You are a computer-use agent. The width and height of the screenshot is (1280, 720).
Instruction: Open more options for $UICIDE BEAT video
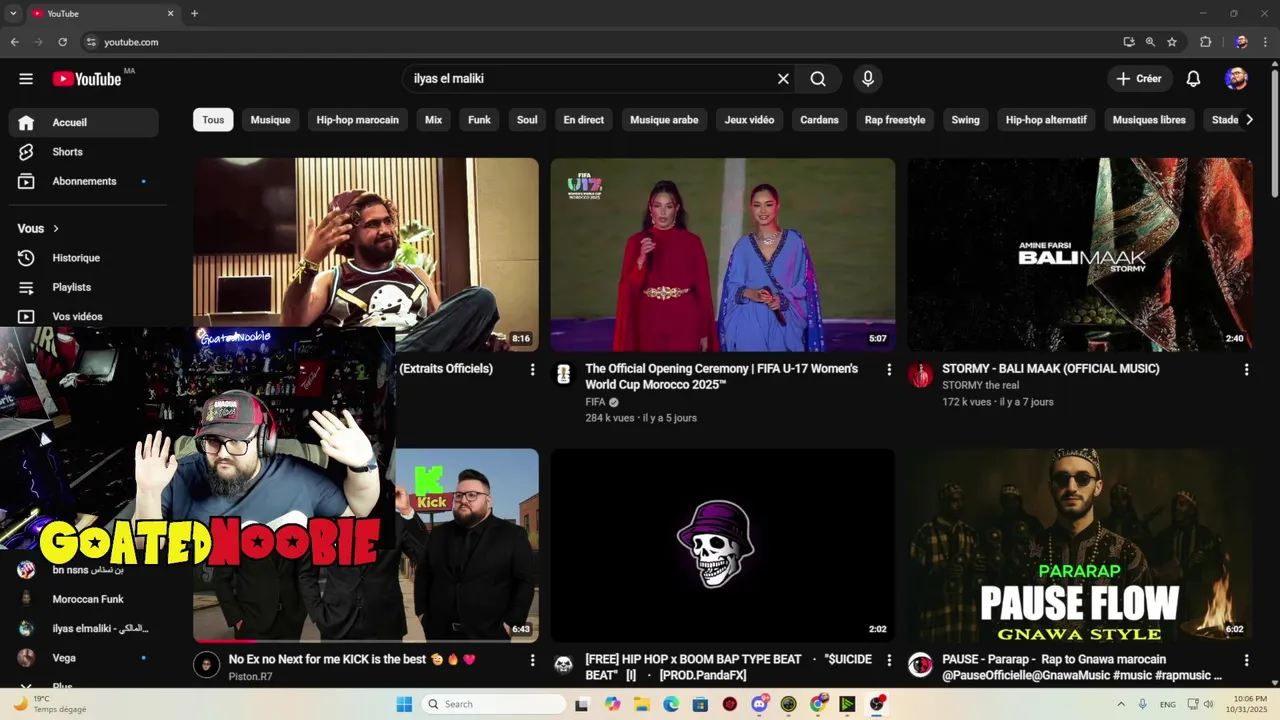(889, 661)
